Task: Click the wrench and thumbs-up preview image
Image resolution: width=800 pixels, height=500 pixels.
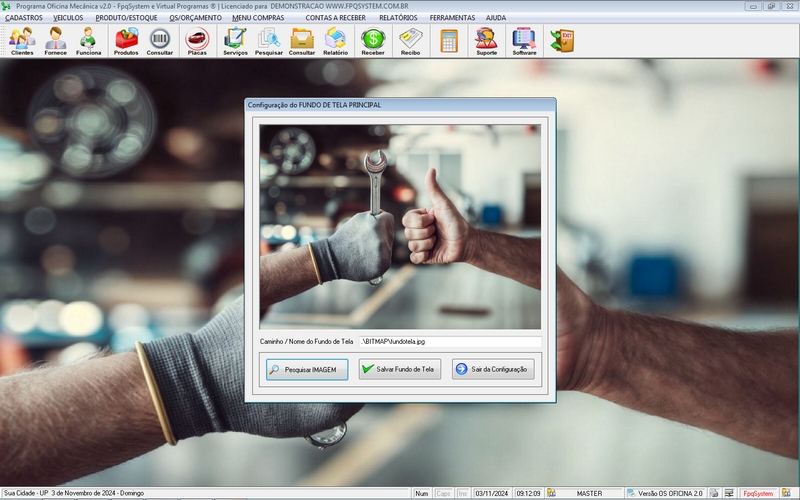Action: pyautogui.click(x=400, y=227)
